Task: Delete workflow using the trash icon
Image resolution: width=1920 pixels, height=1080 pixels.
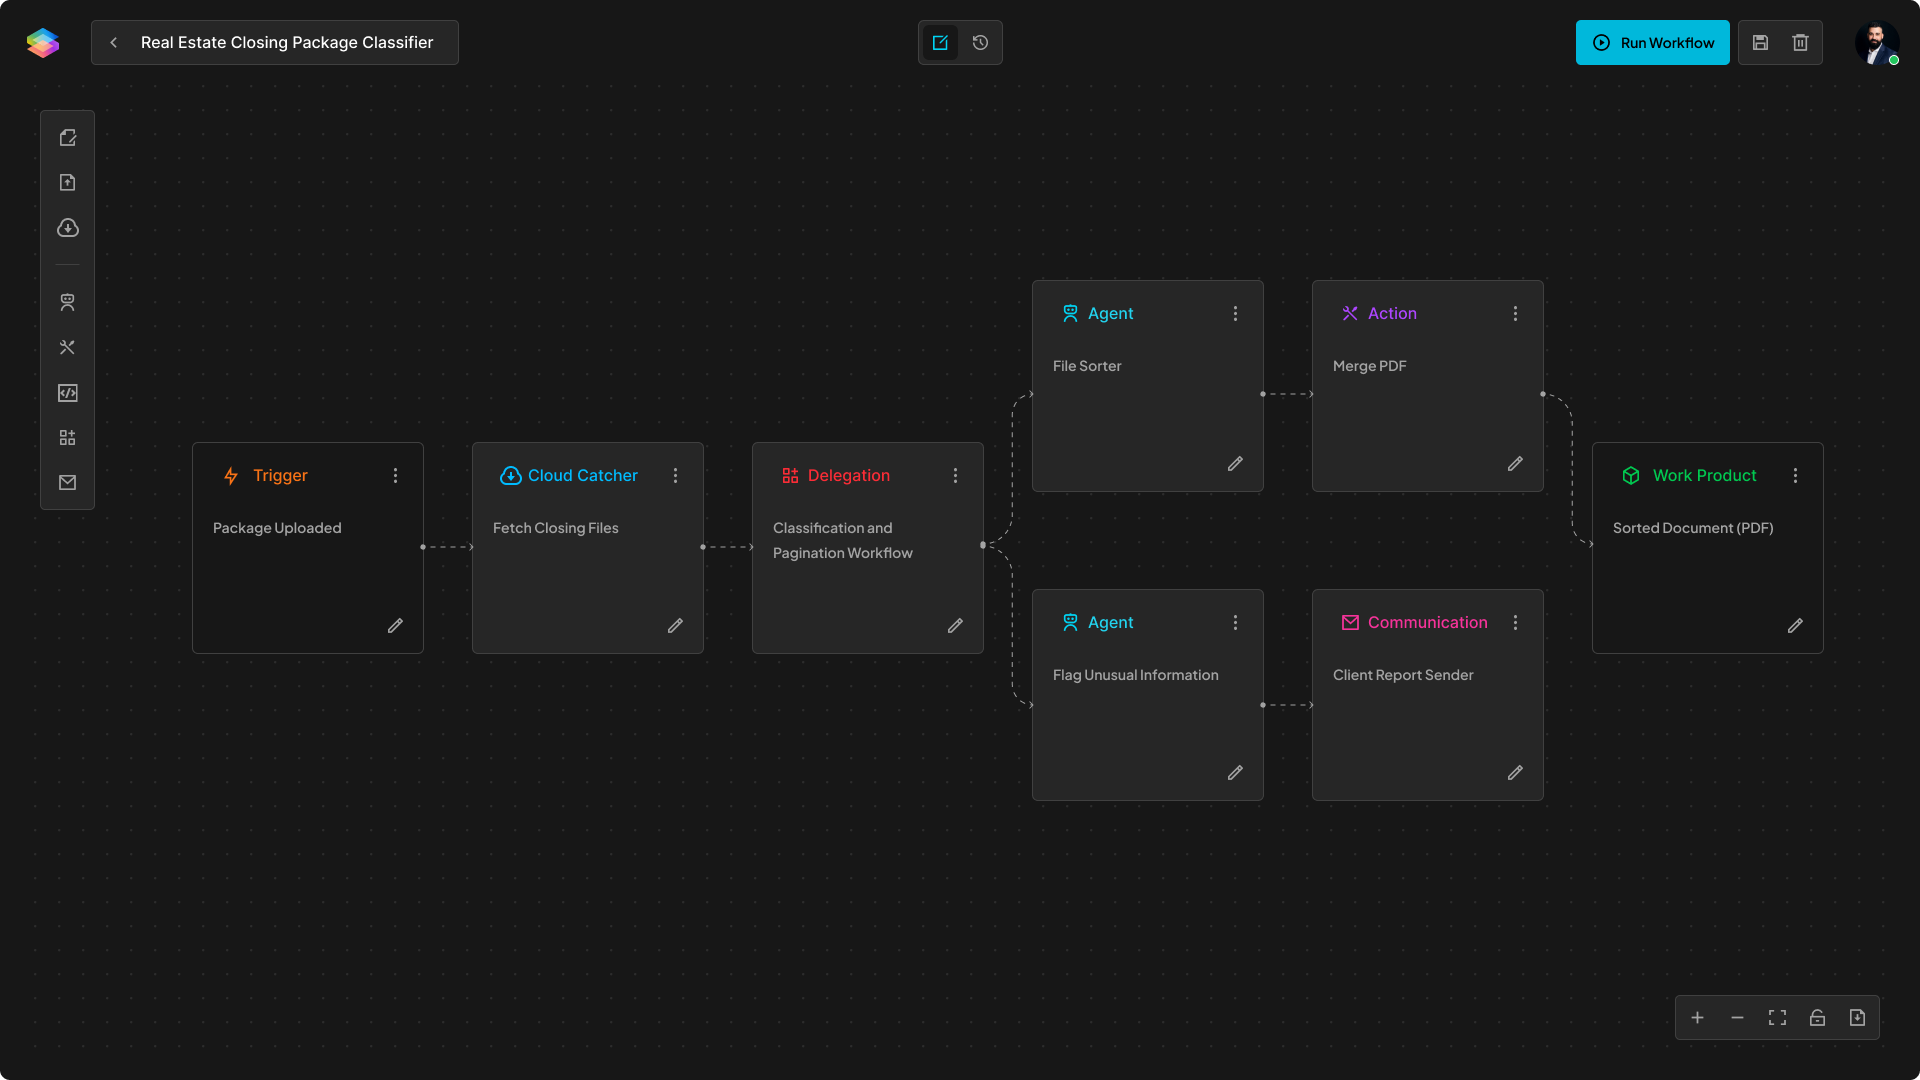Action: (1800, 43)
